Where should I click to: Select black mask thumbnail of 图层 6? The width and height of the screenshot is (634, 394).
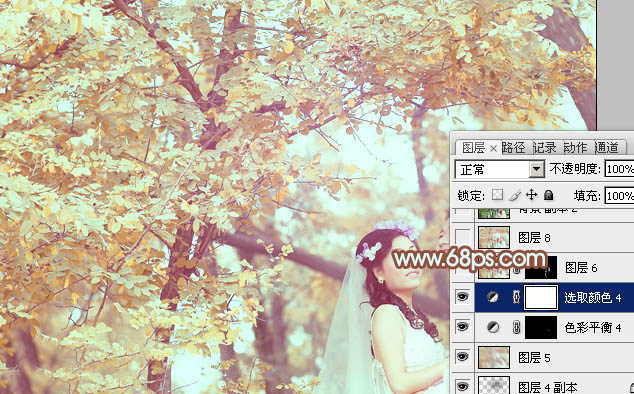tap(541, 267)
